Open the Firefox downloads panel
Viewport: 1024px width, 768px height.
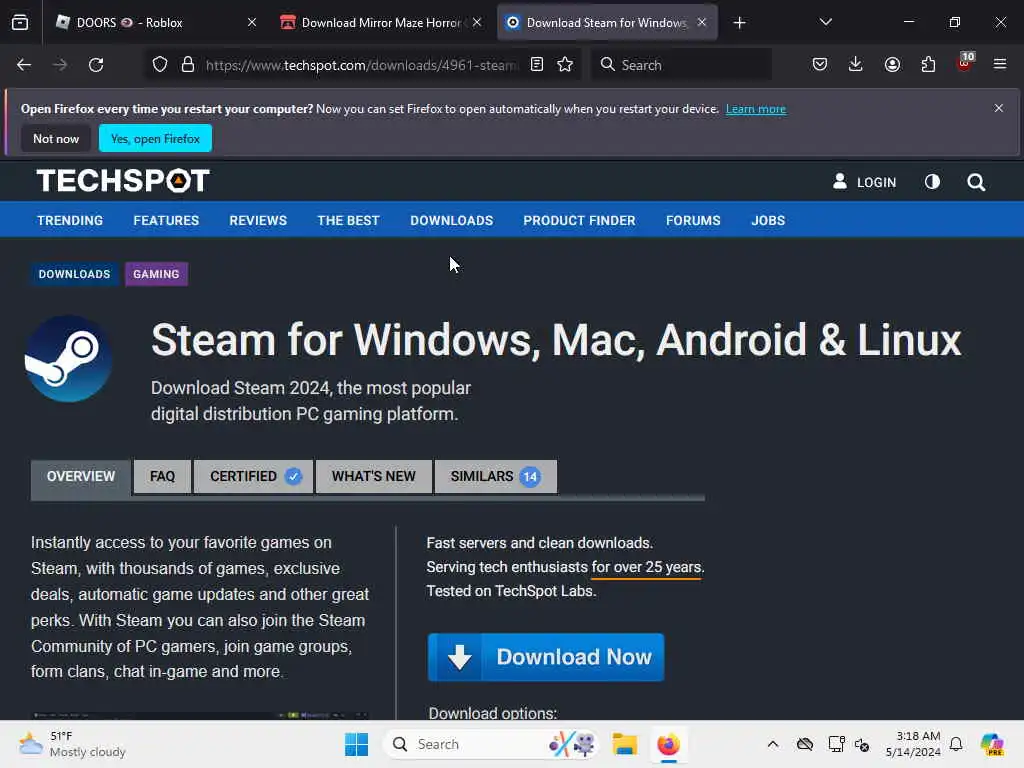pyautogui.click(x=856, y=65)
